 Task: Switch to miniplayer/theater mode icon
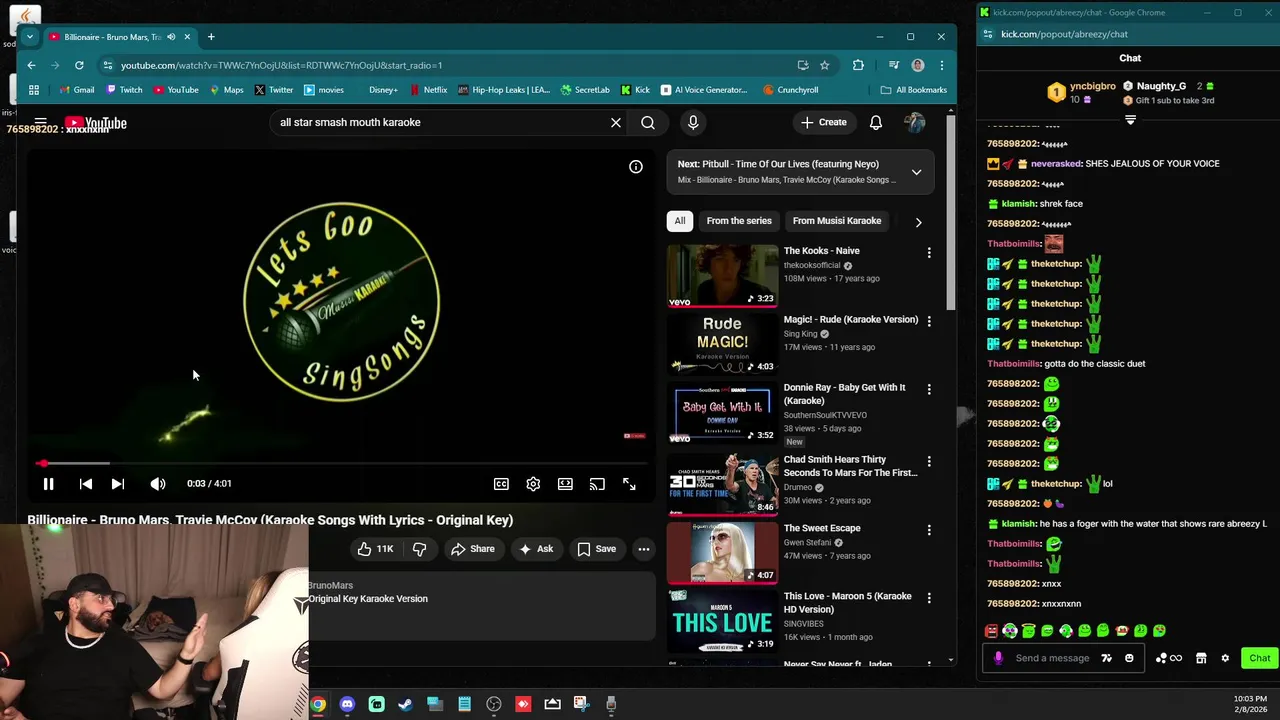565,484
